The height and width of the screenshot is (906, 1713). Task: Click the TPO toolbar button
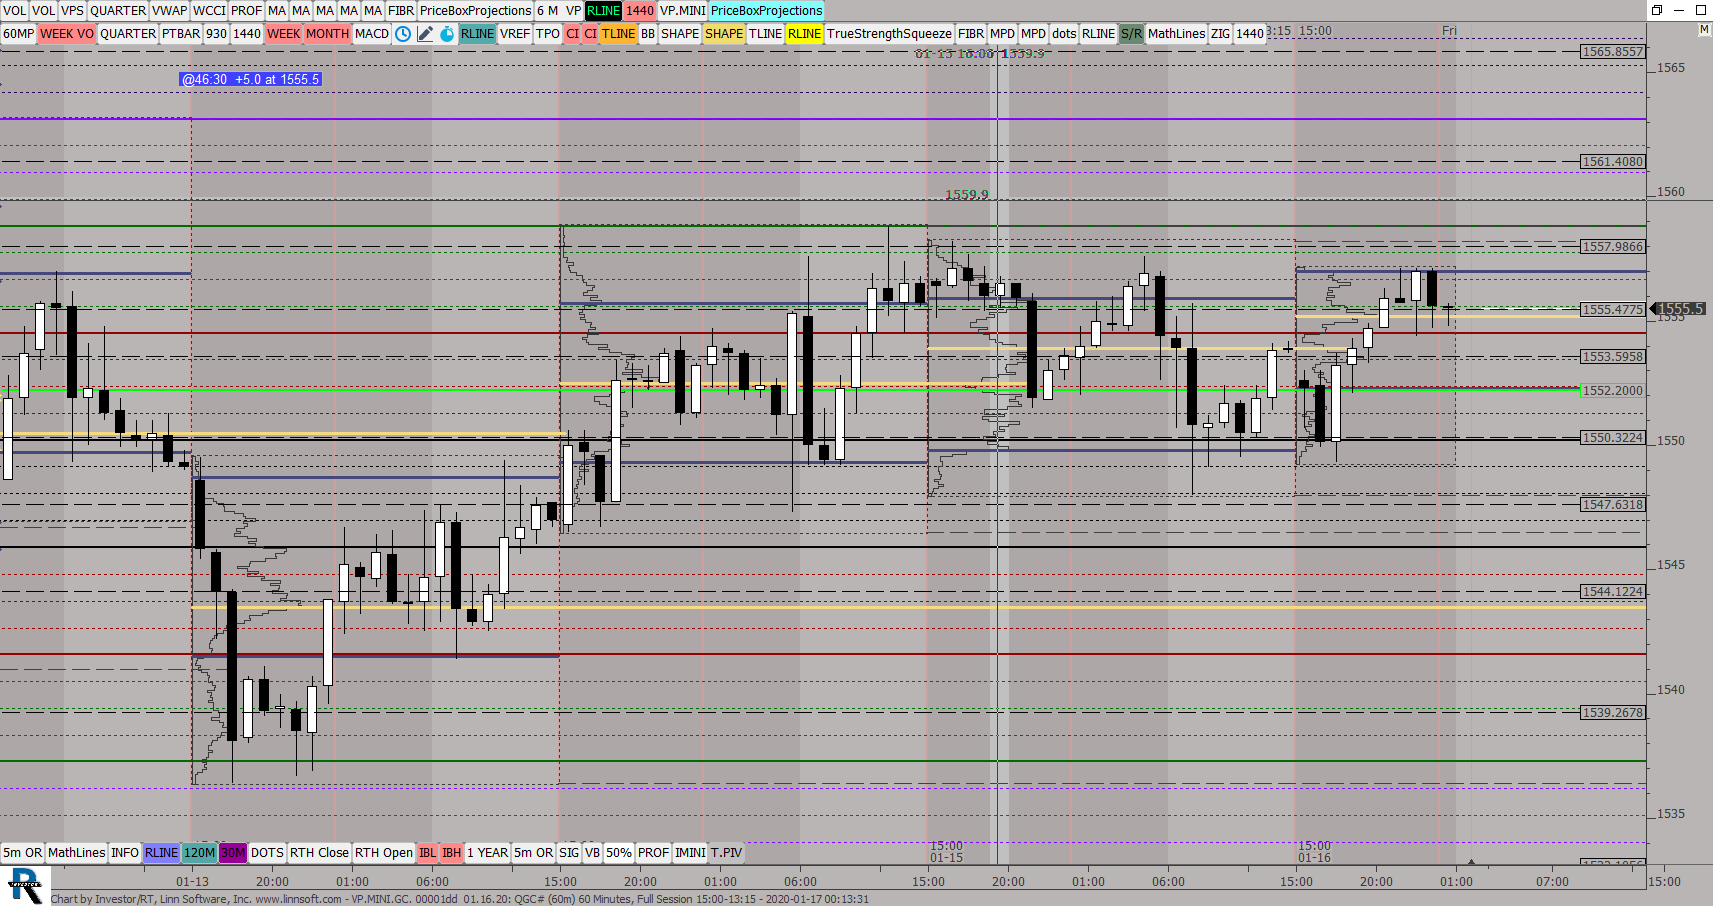[548, 34]
